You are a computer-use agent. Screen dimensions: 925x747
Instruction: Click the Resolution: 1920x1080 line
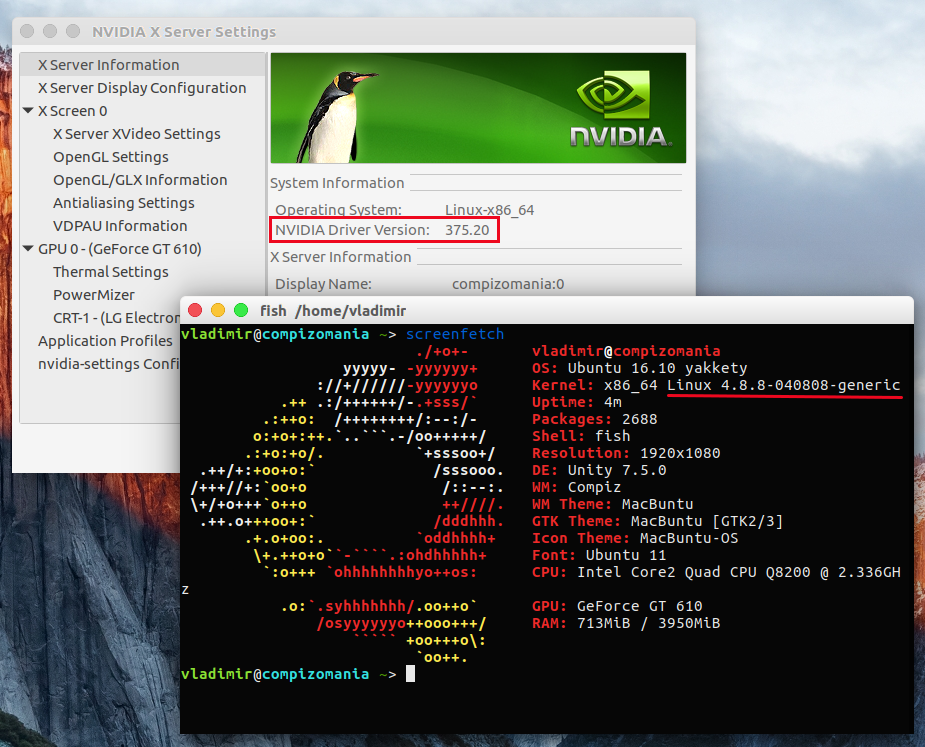pyautogui.click(x=626, y=453)
